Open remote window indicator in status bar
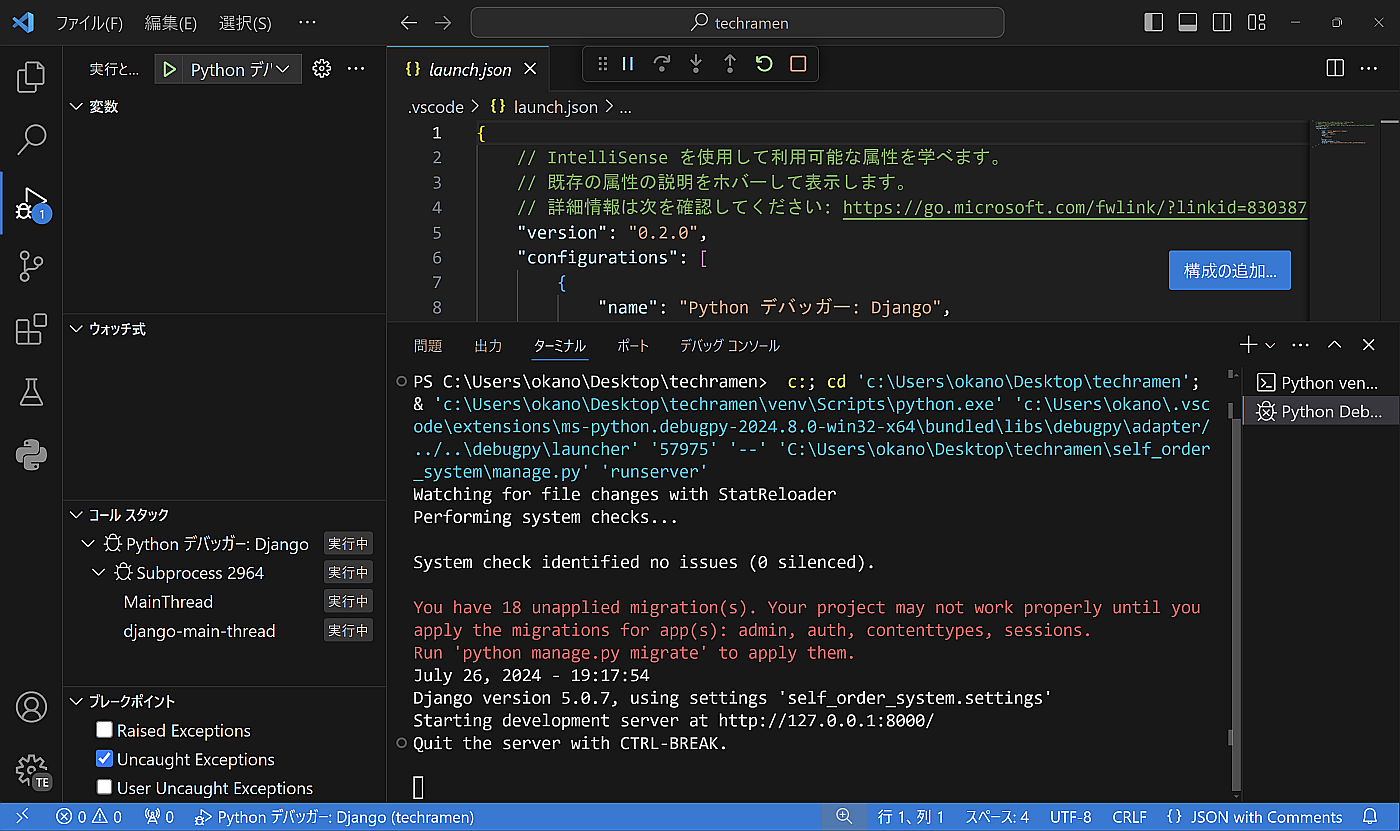 [22, 817]
